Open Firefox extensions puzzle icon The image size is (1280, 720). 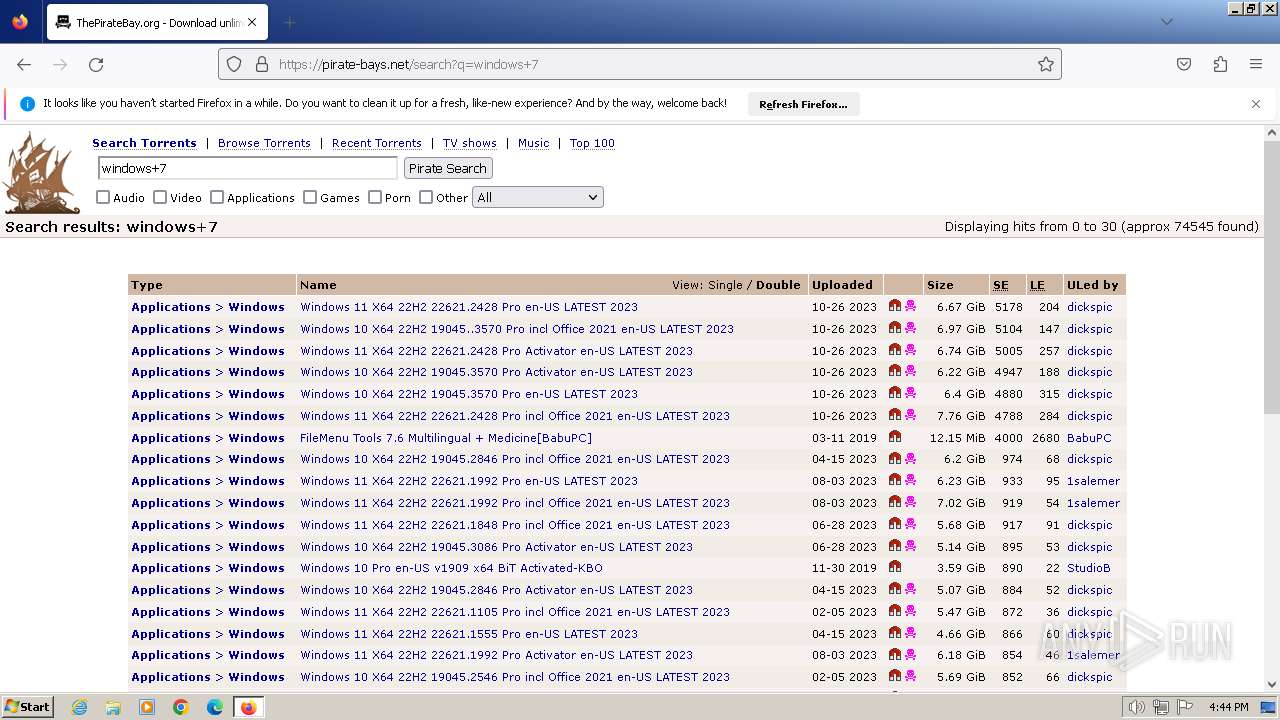[1220, 64]
